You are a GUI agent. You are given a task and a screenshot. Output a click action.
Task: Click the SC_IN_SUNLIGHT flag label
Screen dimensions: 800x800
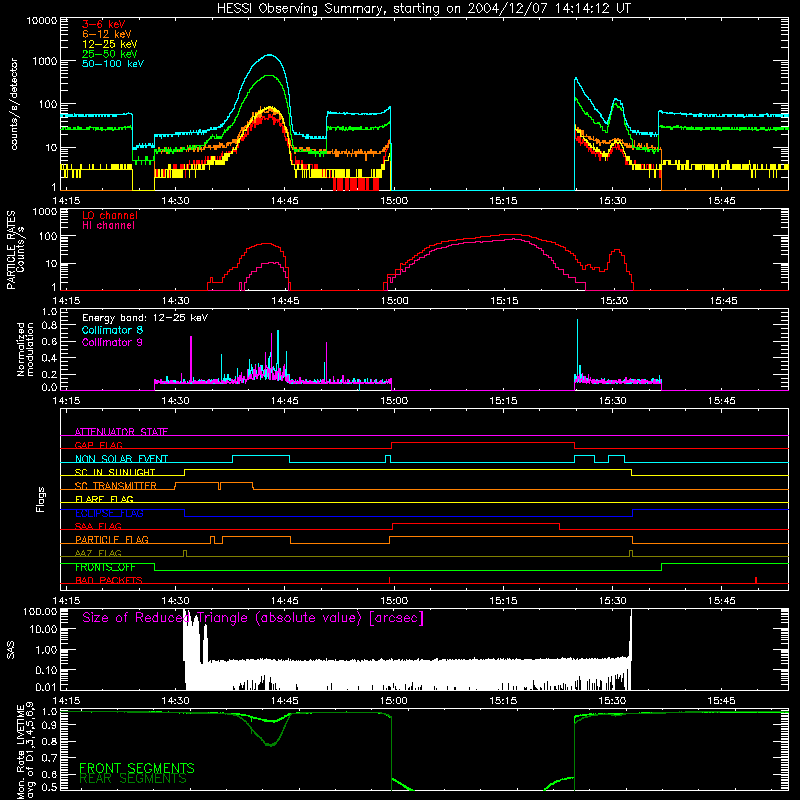[x=115, y=472]
